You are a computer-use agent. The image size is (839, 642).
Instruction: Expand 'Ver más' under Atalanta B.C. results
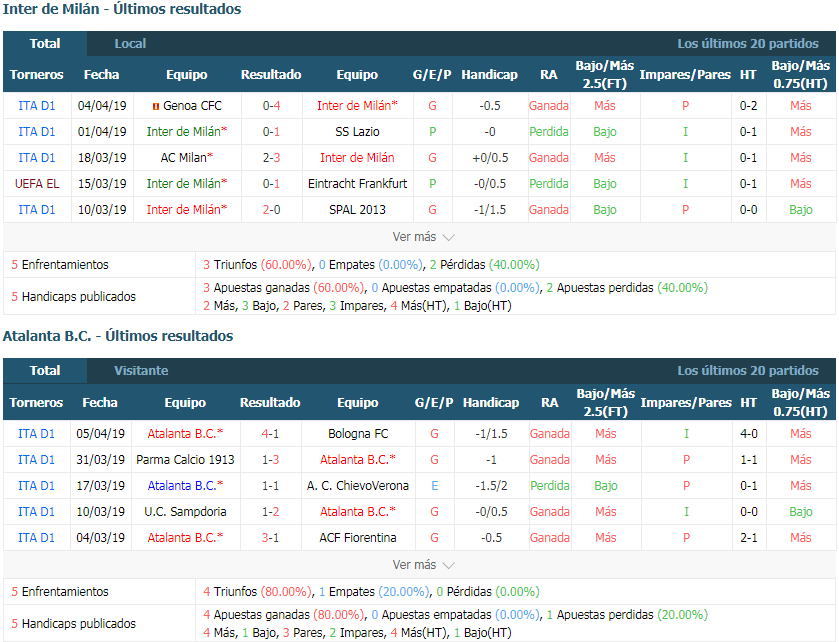[423, 564]
